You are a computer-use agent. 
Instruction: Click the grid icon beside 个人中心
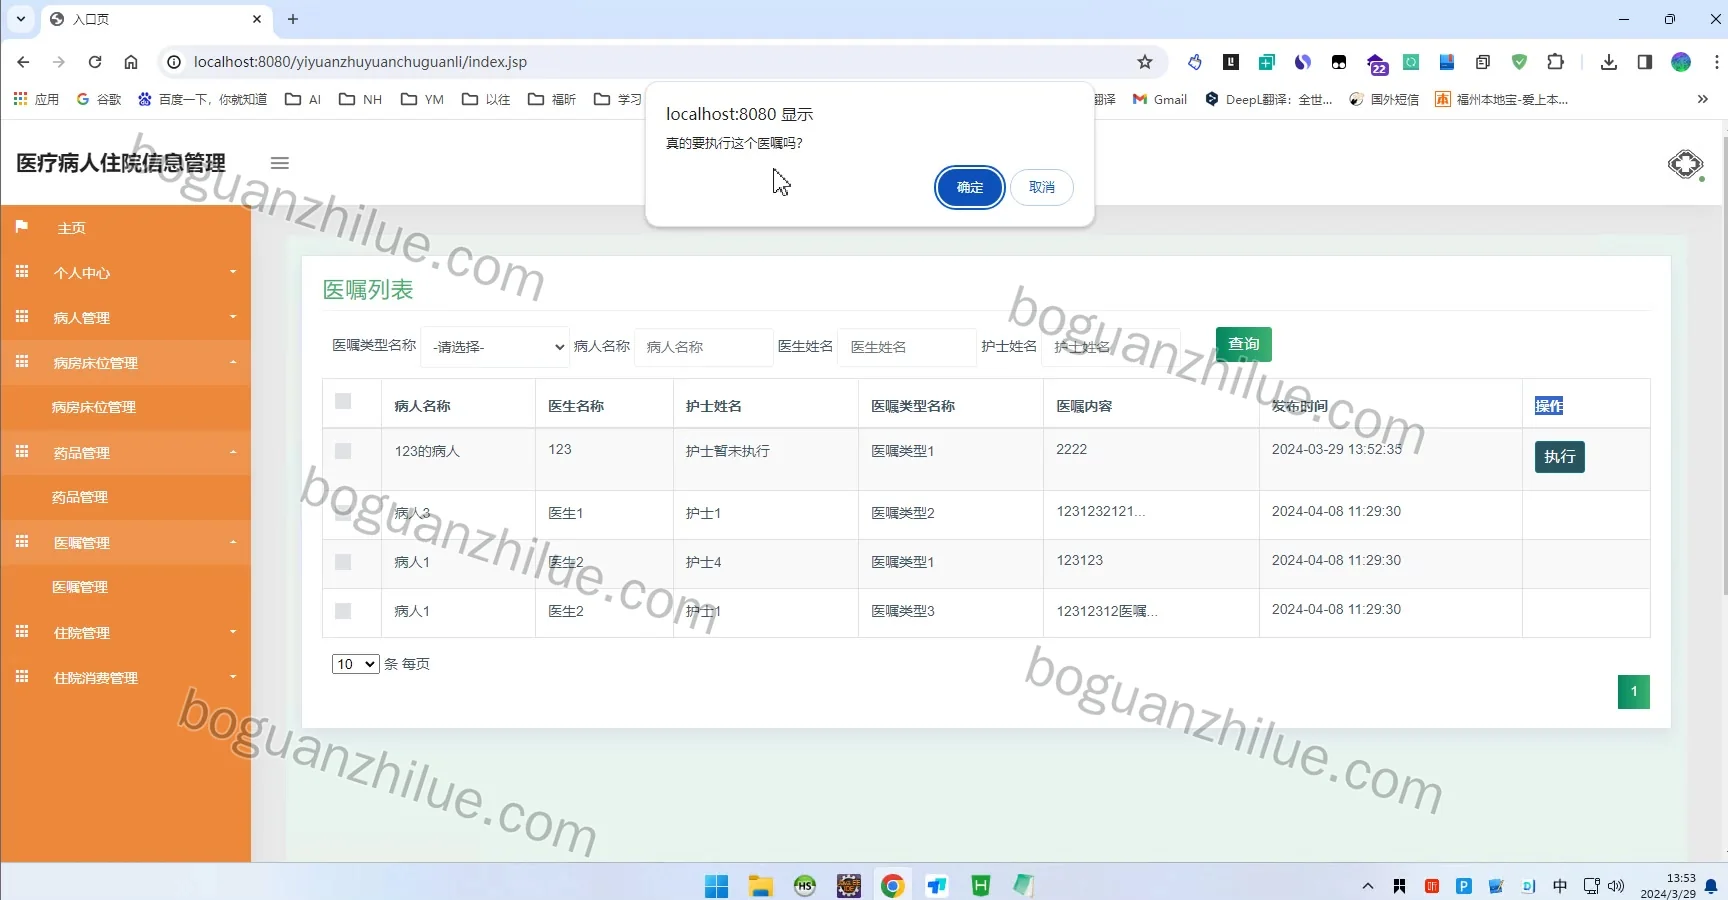(22, 272)
